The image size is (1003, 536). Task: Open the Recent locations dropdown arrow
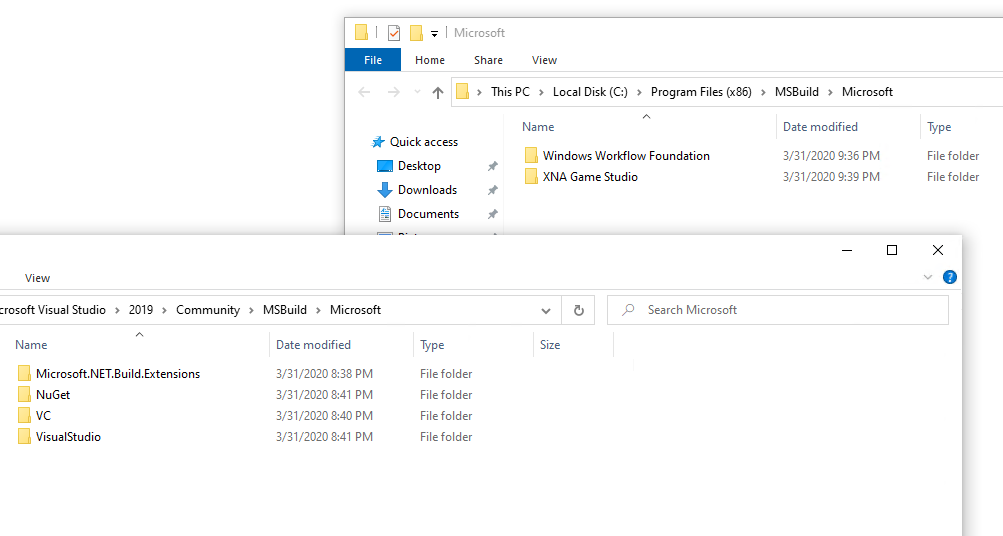pyautogui.click(x=417, y=92)
